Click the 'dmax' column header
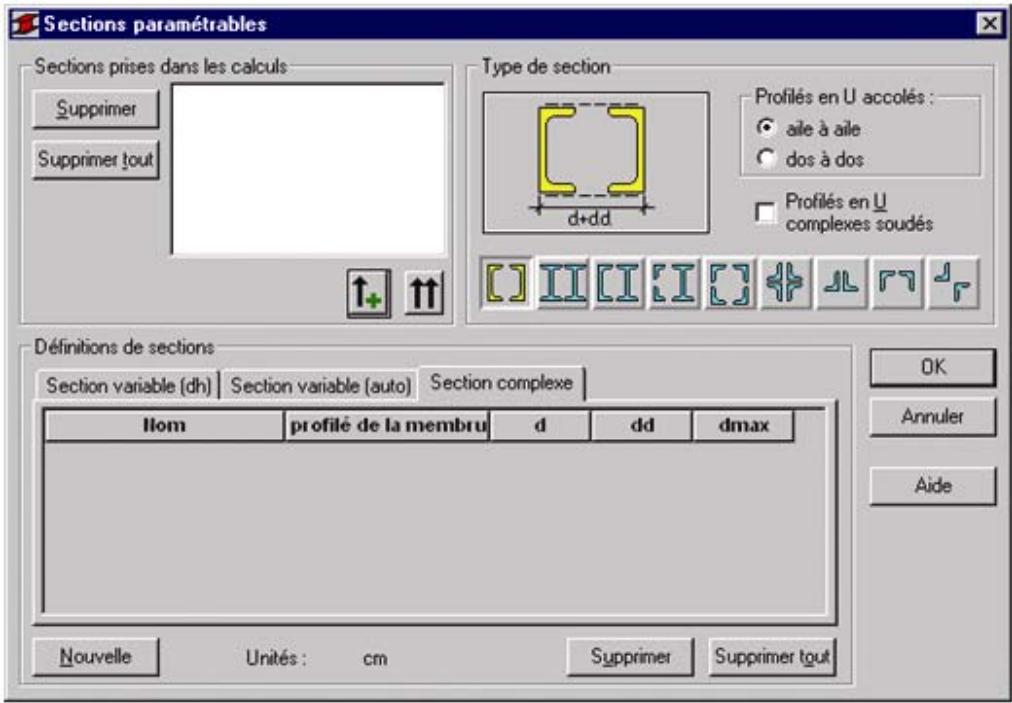The height and width of the screenshot is (703, 1012). [x=743, y=425]
